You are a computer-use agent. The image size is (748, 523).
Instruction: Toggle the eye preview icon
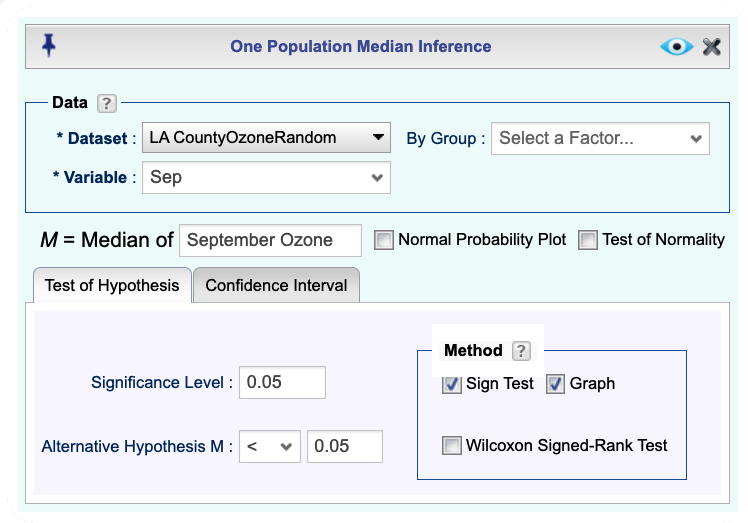(676, 47)
